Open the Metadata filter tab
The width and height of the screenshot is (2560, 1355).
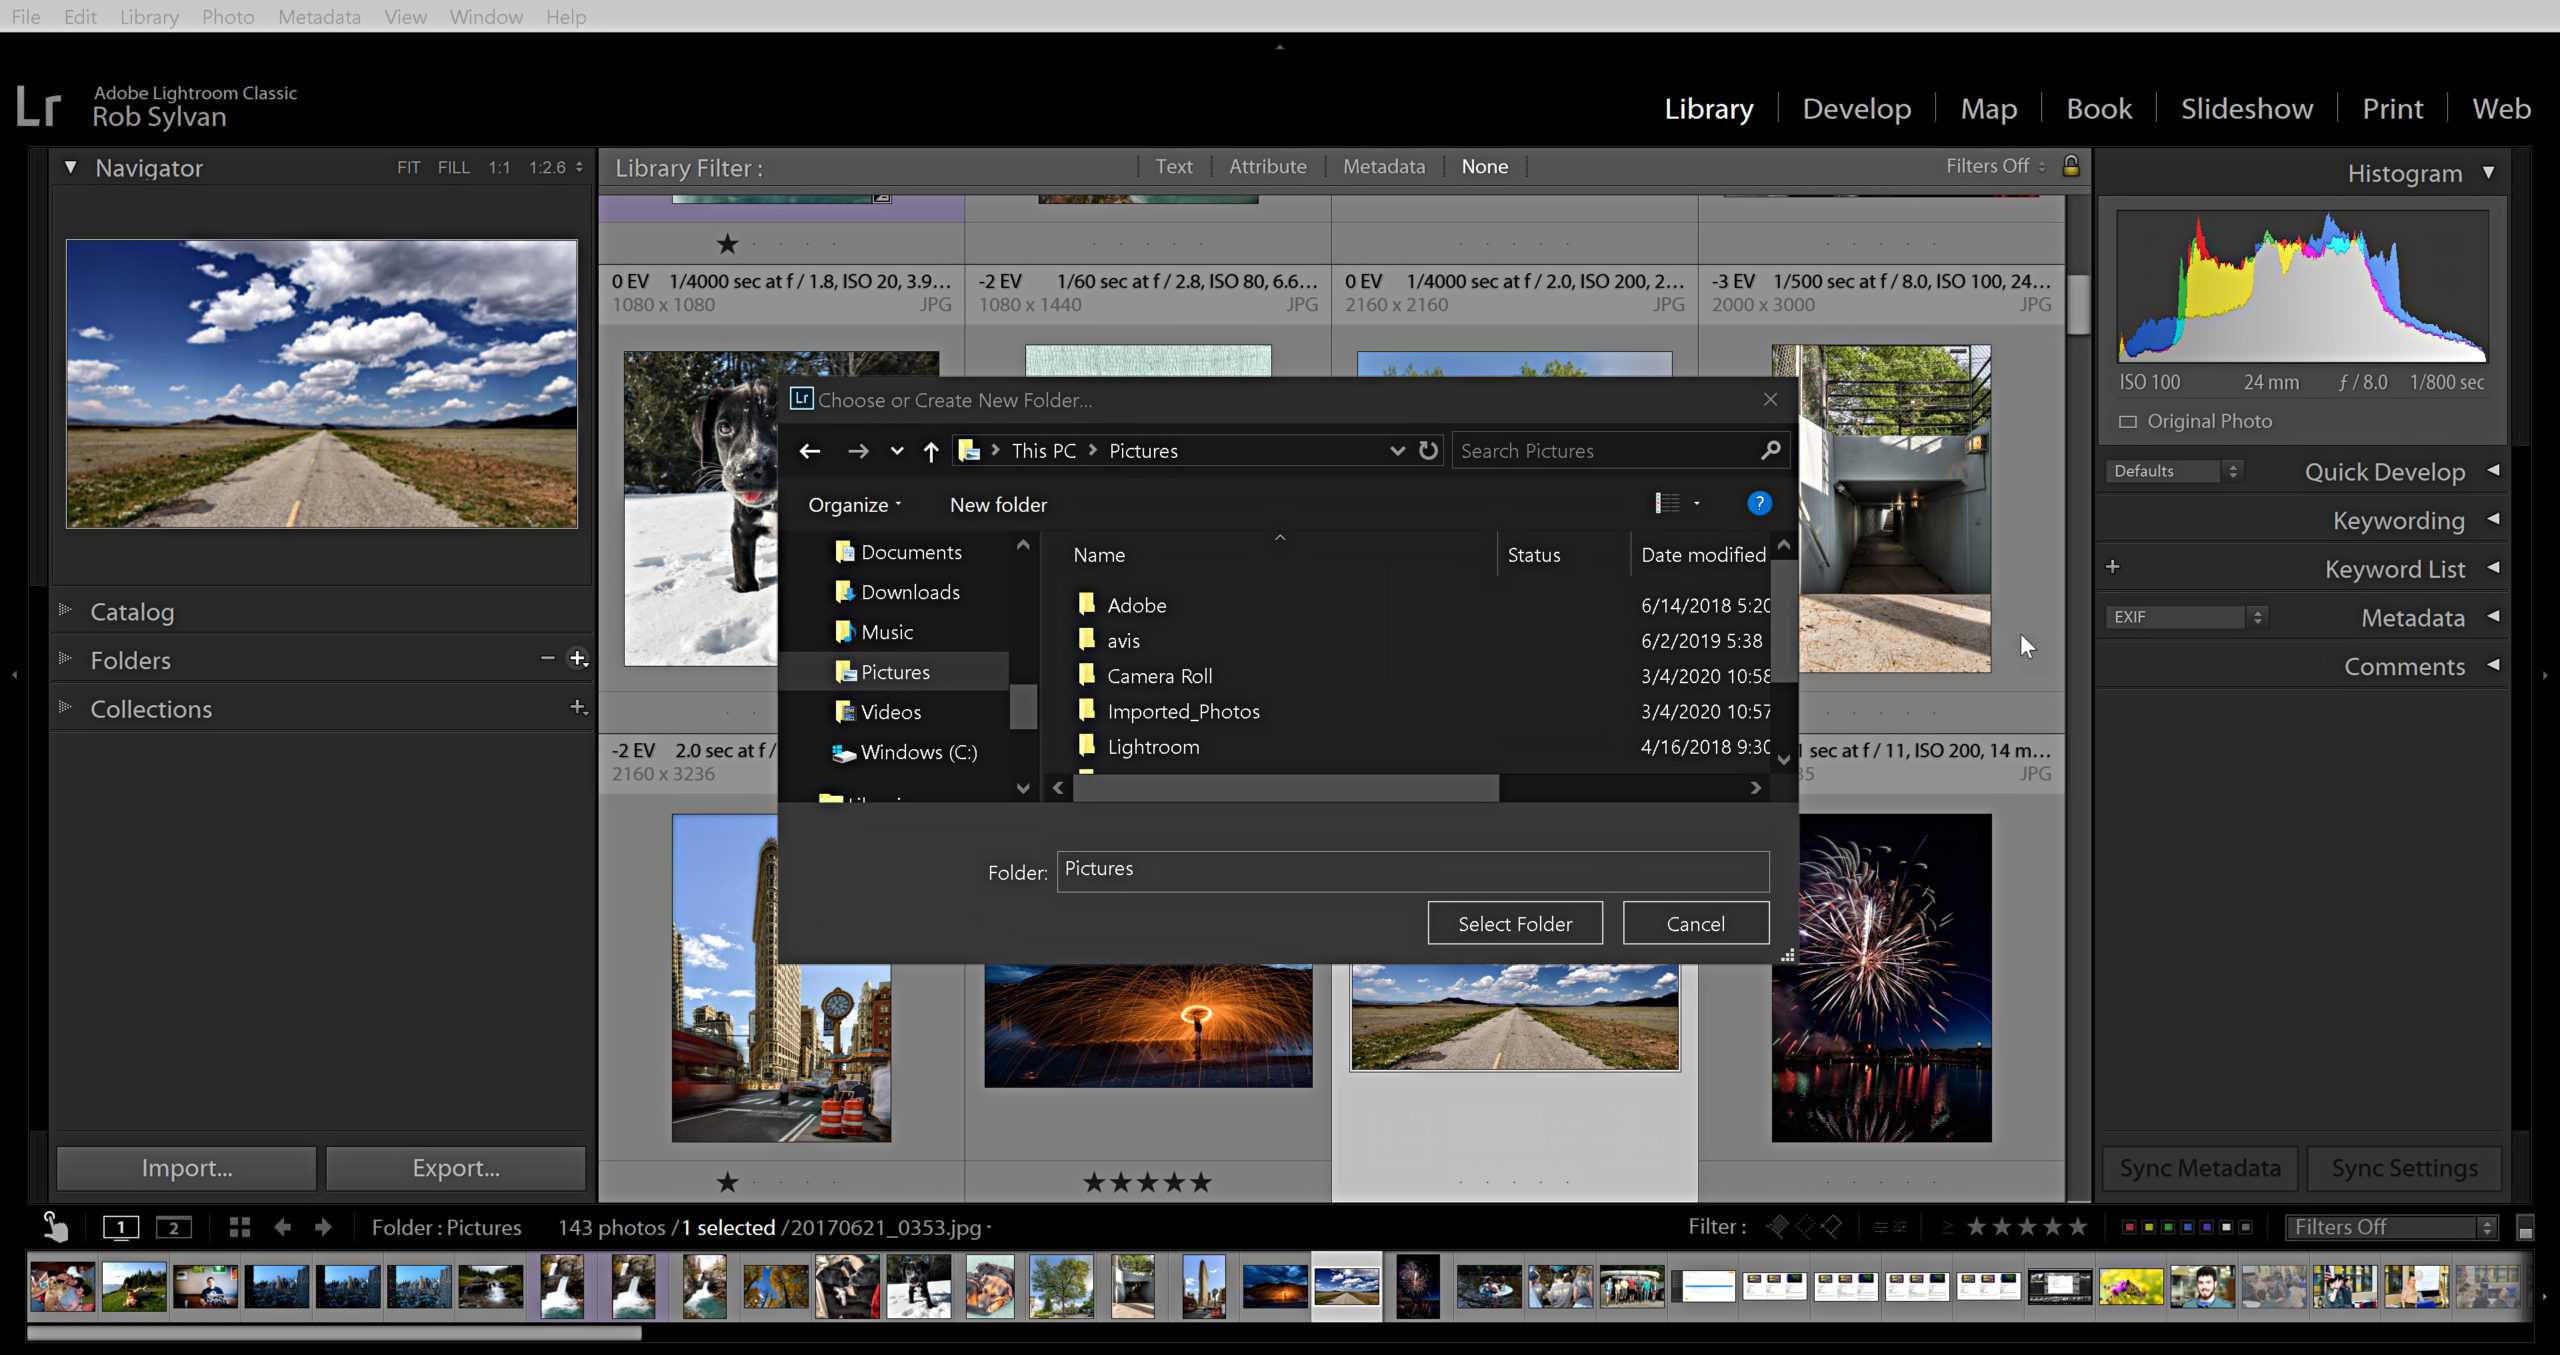pyautogui.click(x=1383, y=166)
